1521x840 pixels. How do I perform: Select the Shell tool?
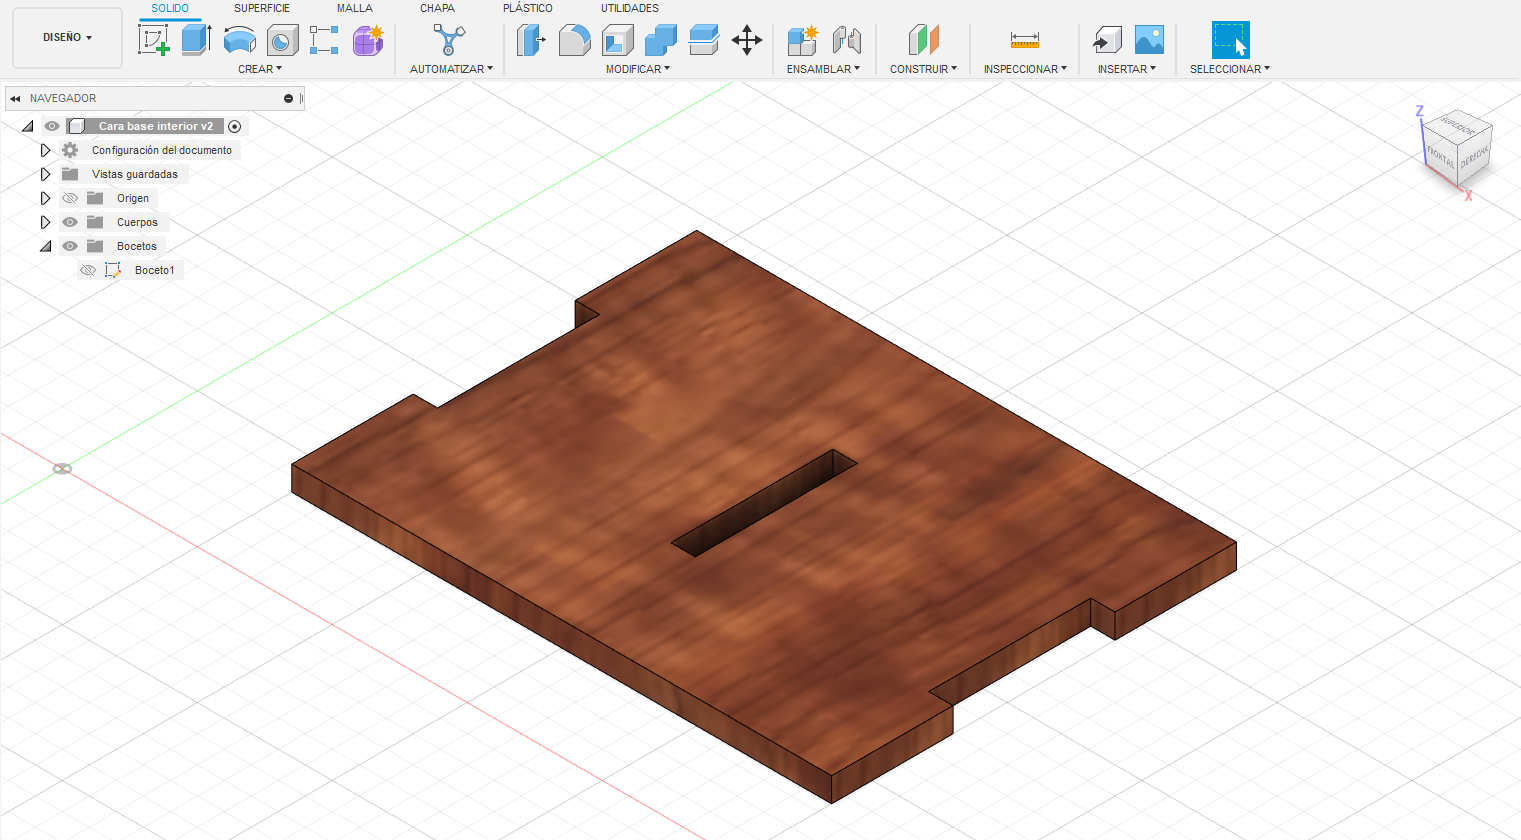coord(617,40)
